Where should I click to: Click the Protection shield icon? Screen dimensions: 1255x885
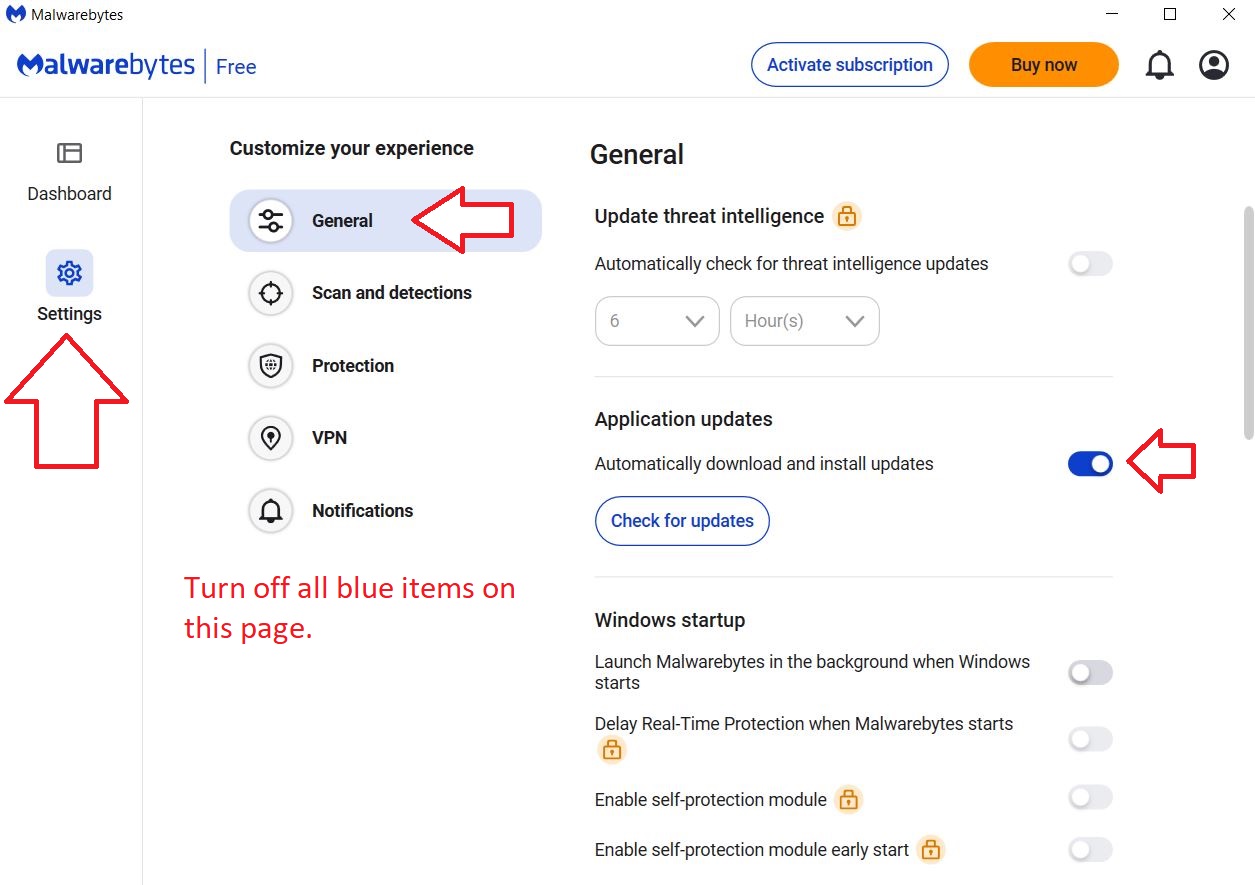click(x=271, y=366)
